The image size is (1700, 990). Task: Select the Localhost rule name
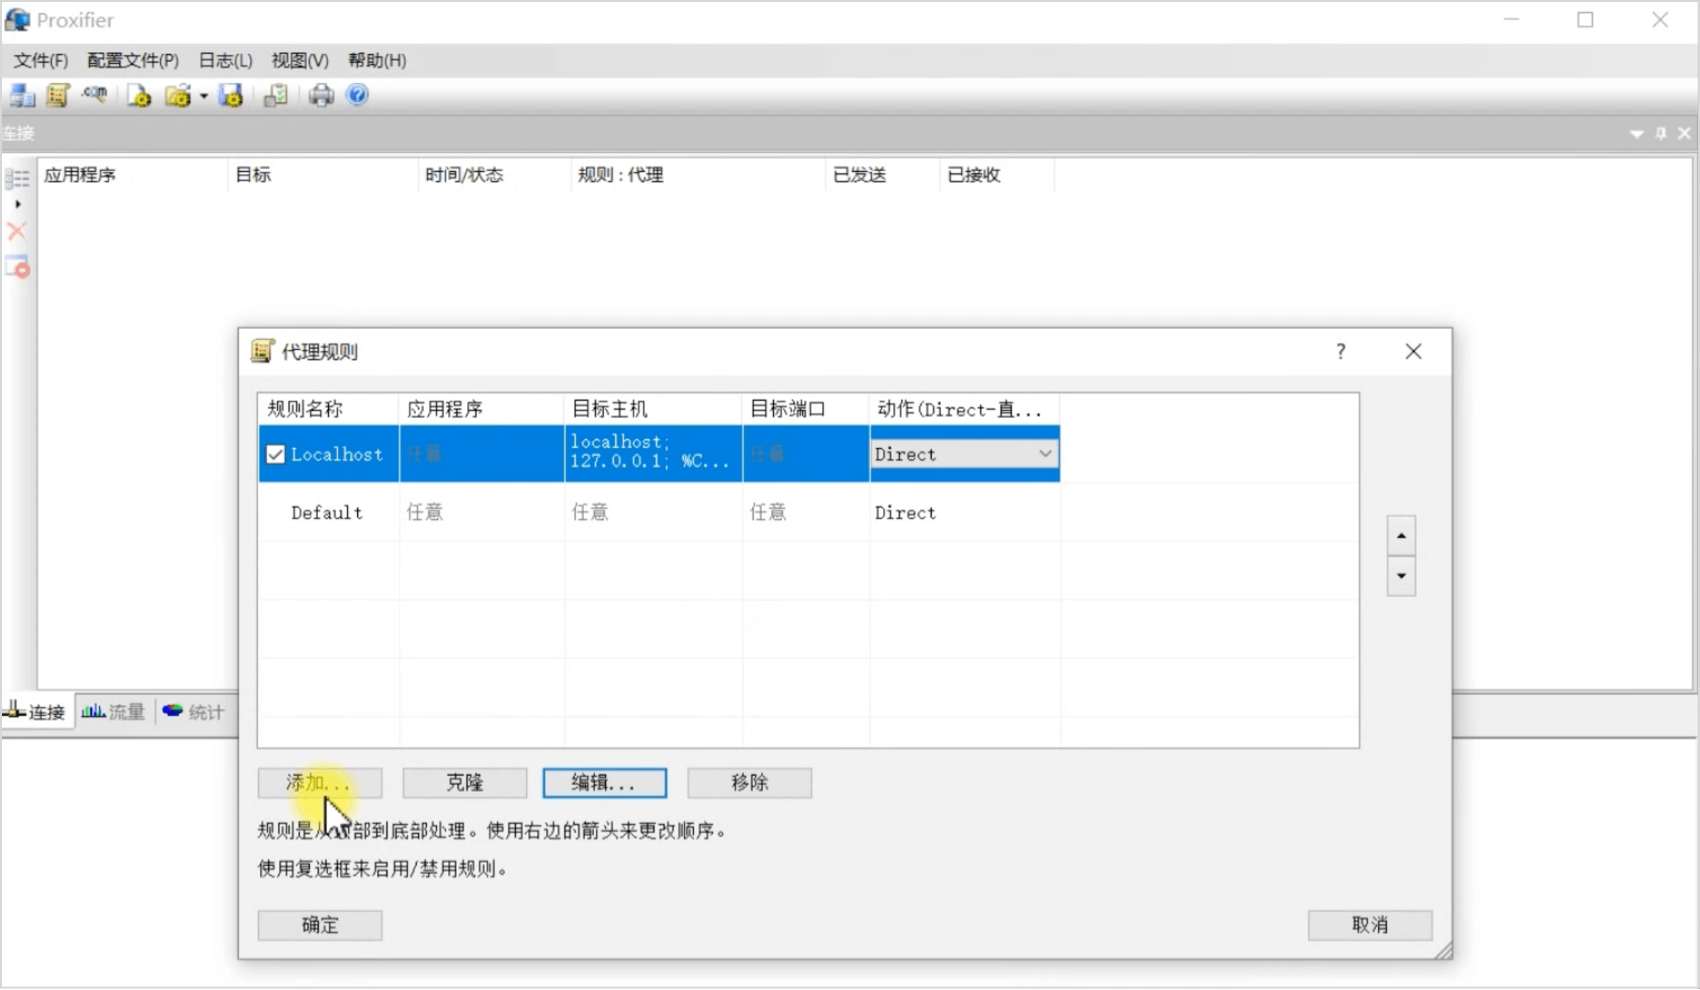click(337, 454)
